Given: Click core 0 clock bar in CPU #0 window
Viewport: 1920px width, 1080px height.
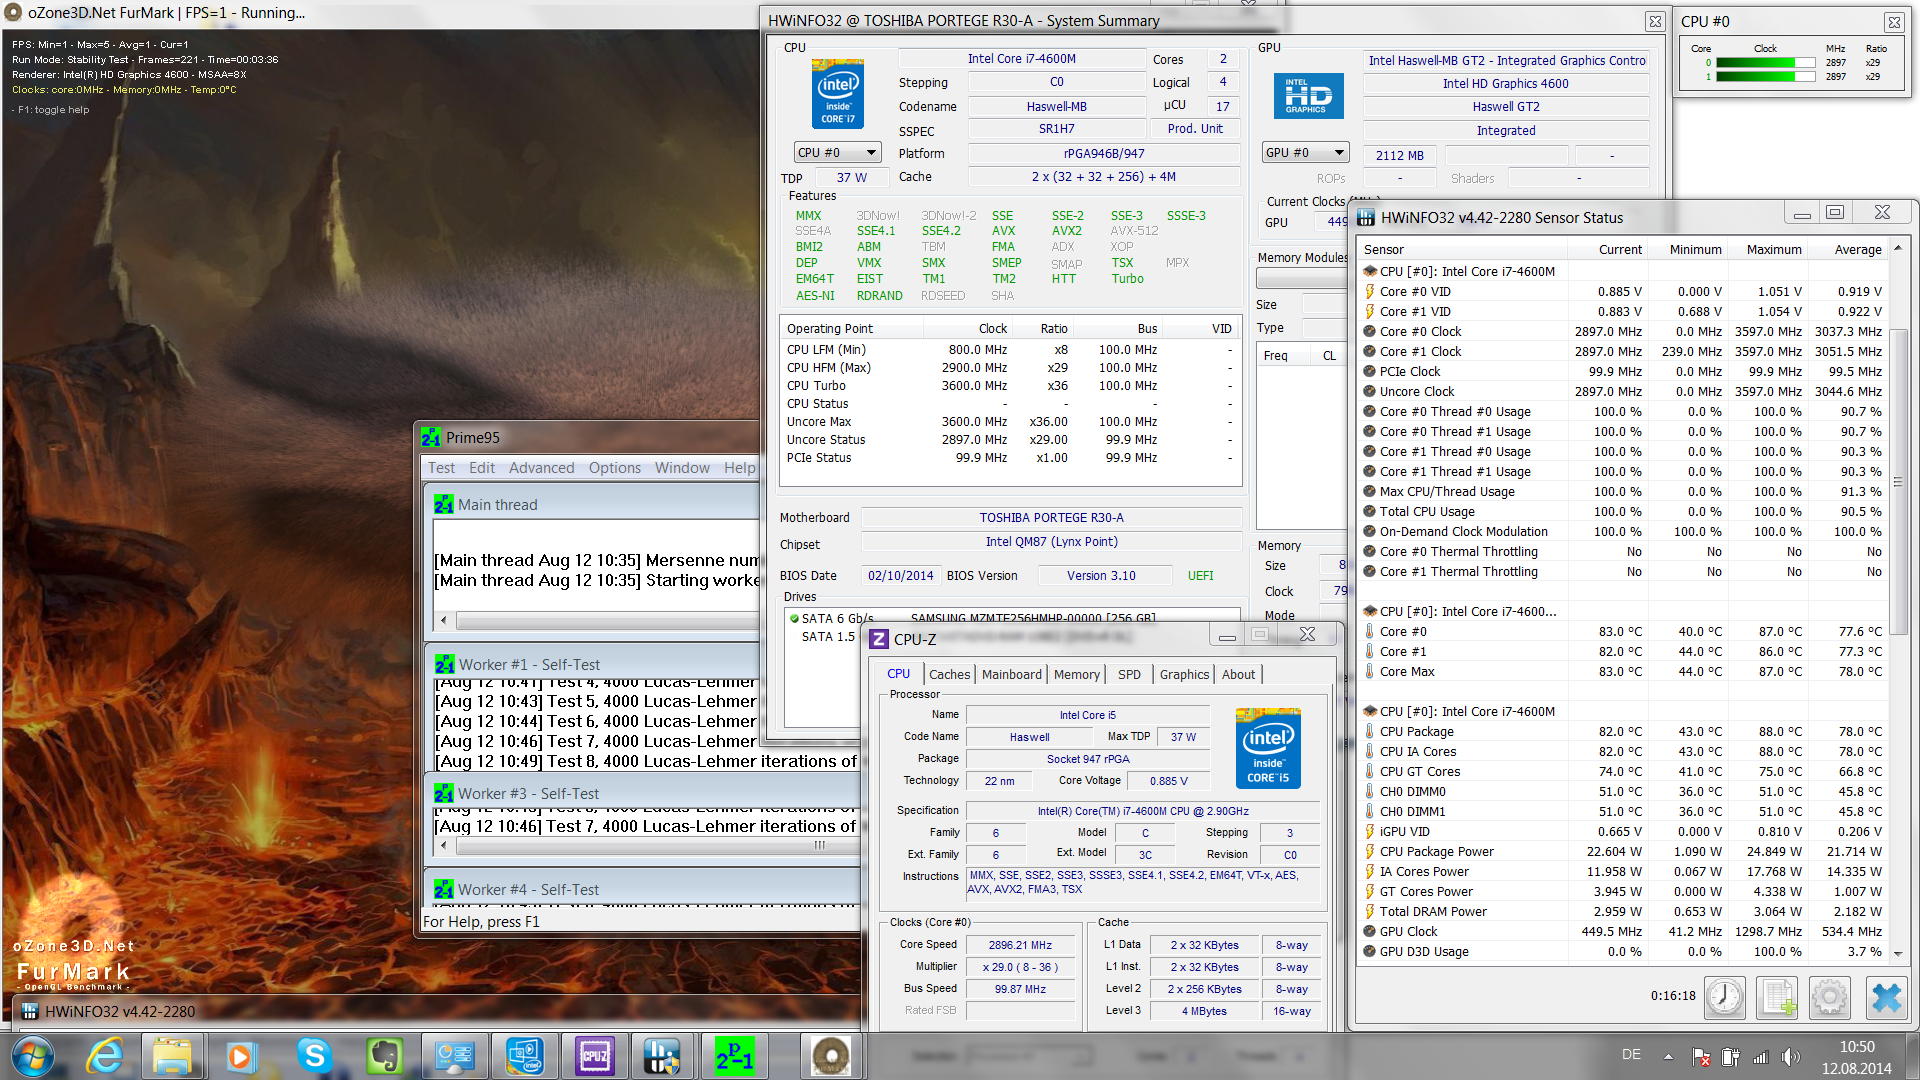Looking at the screenshot, I should tap(1765, 62).
